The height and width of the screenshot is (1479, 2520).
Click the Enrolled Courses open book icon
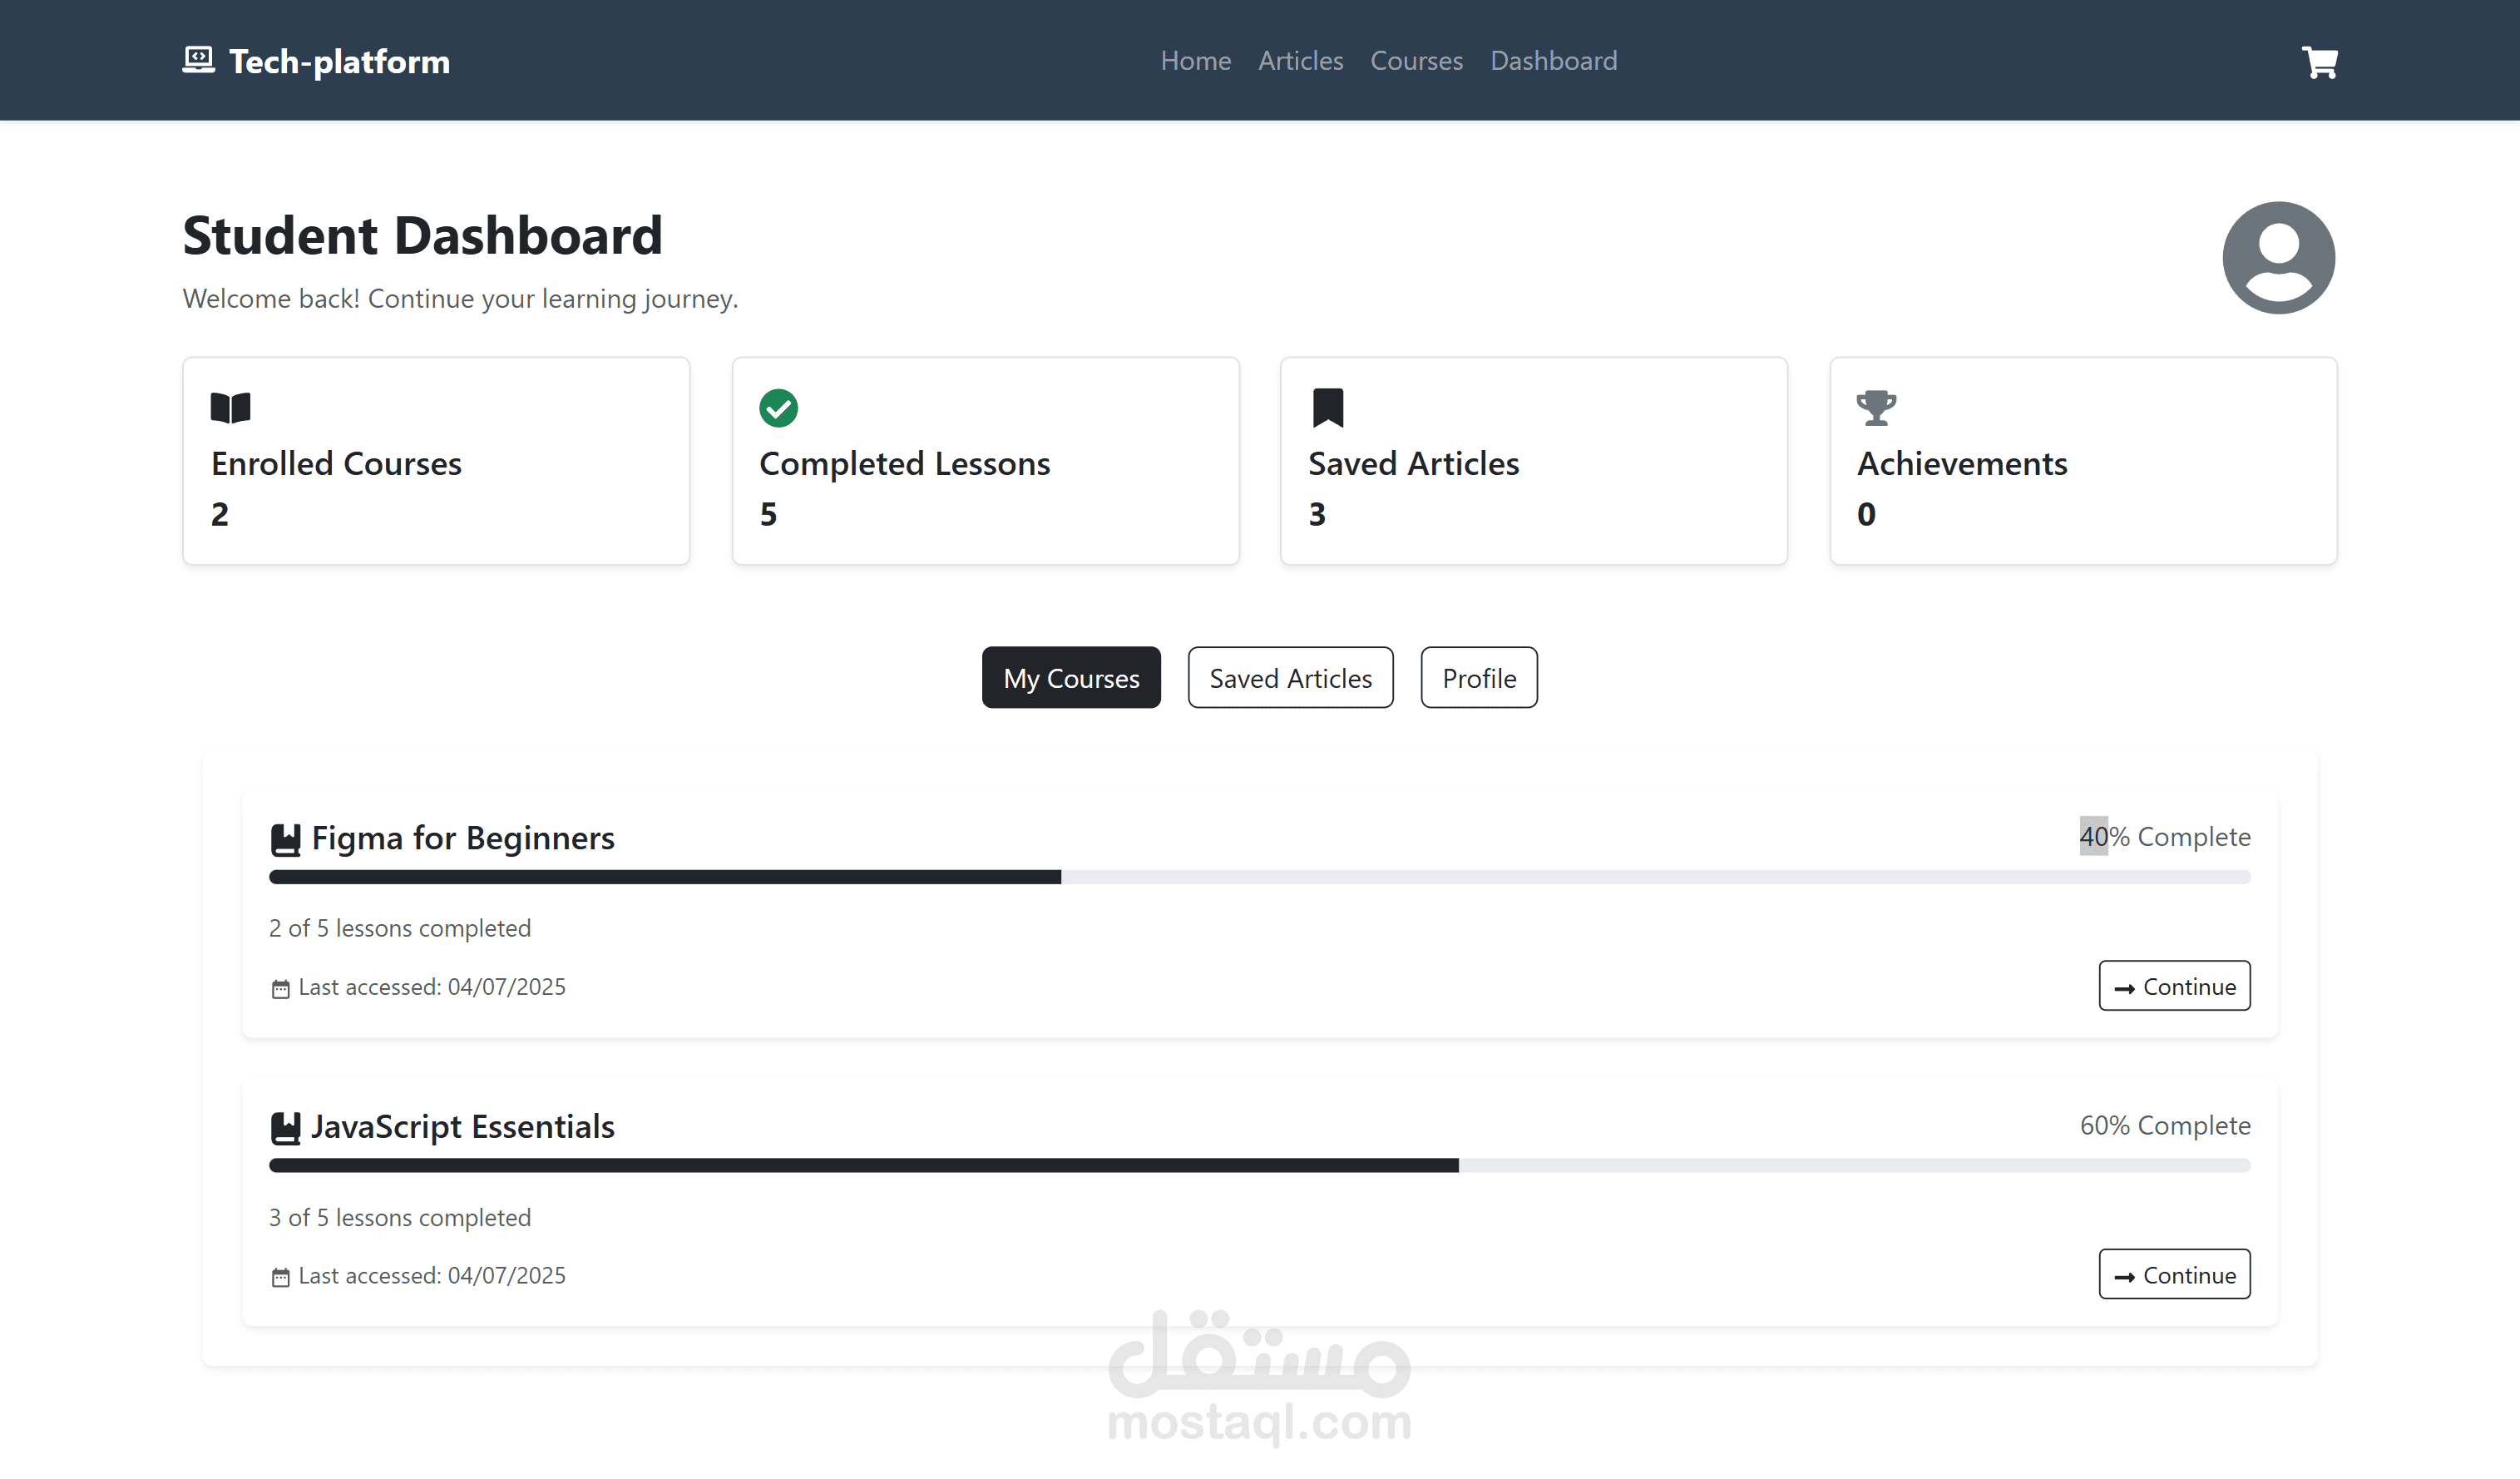pyautogui.click(x=230, y=408)
